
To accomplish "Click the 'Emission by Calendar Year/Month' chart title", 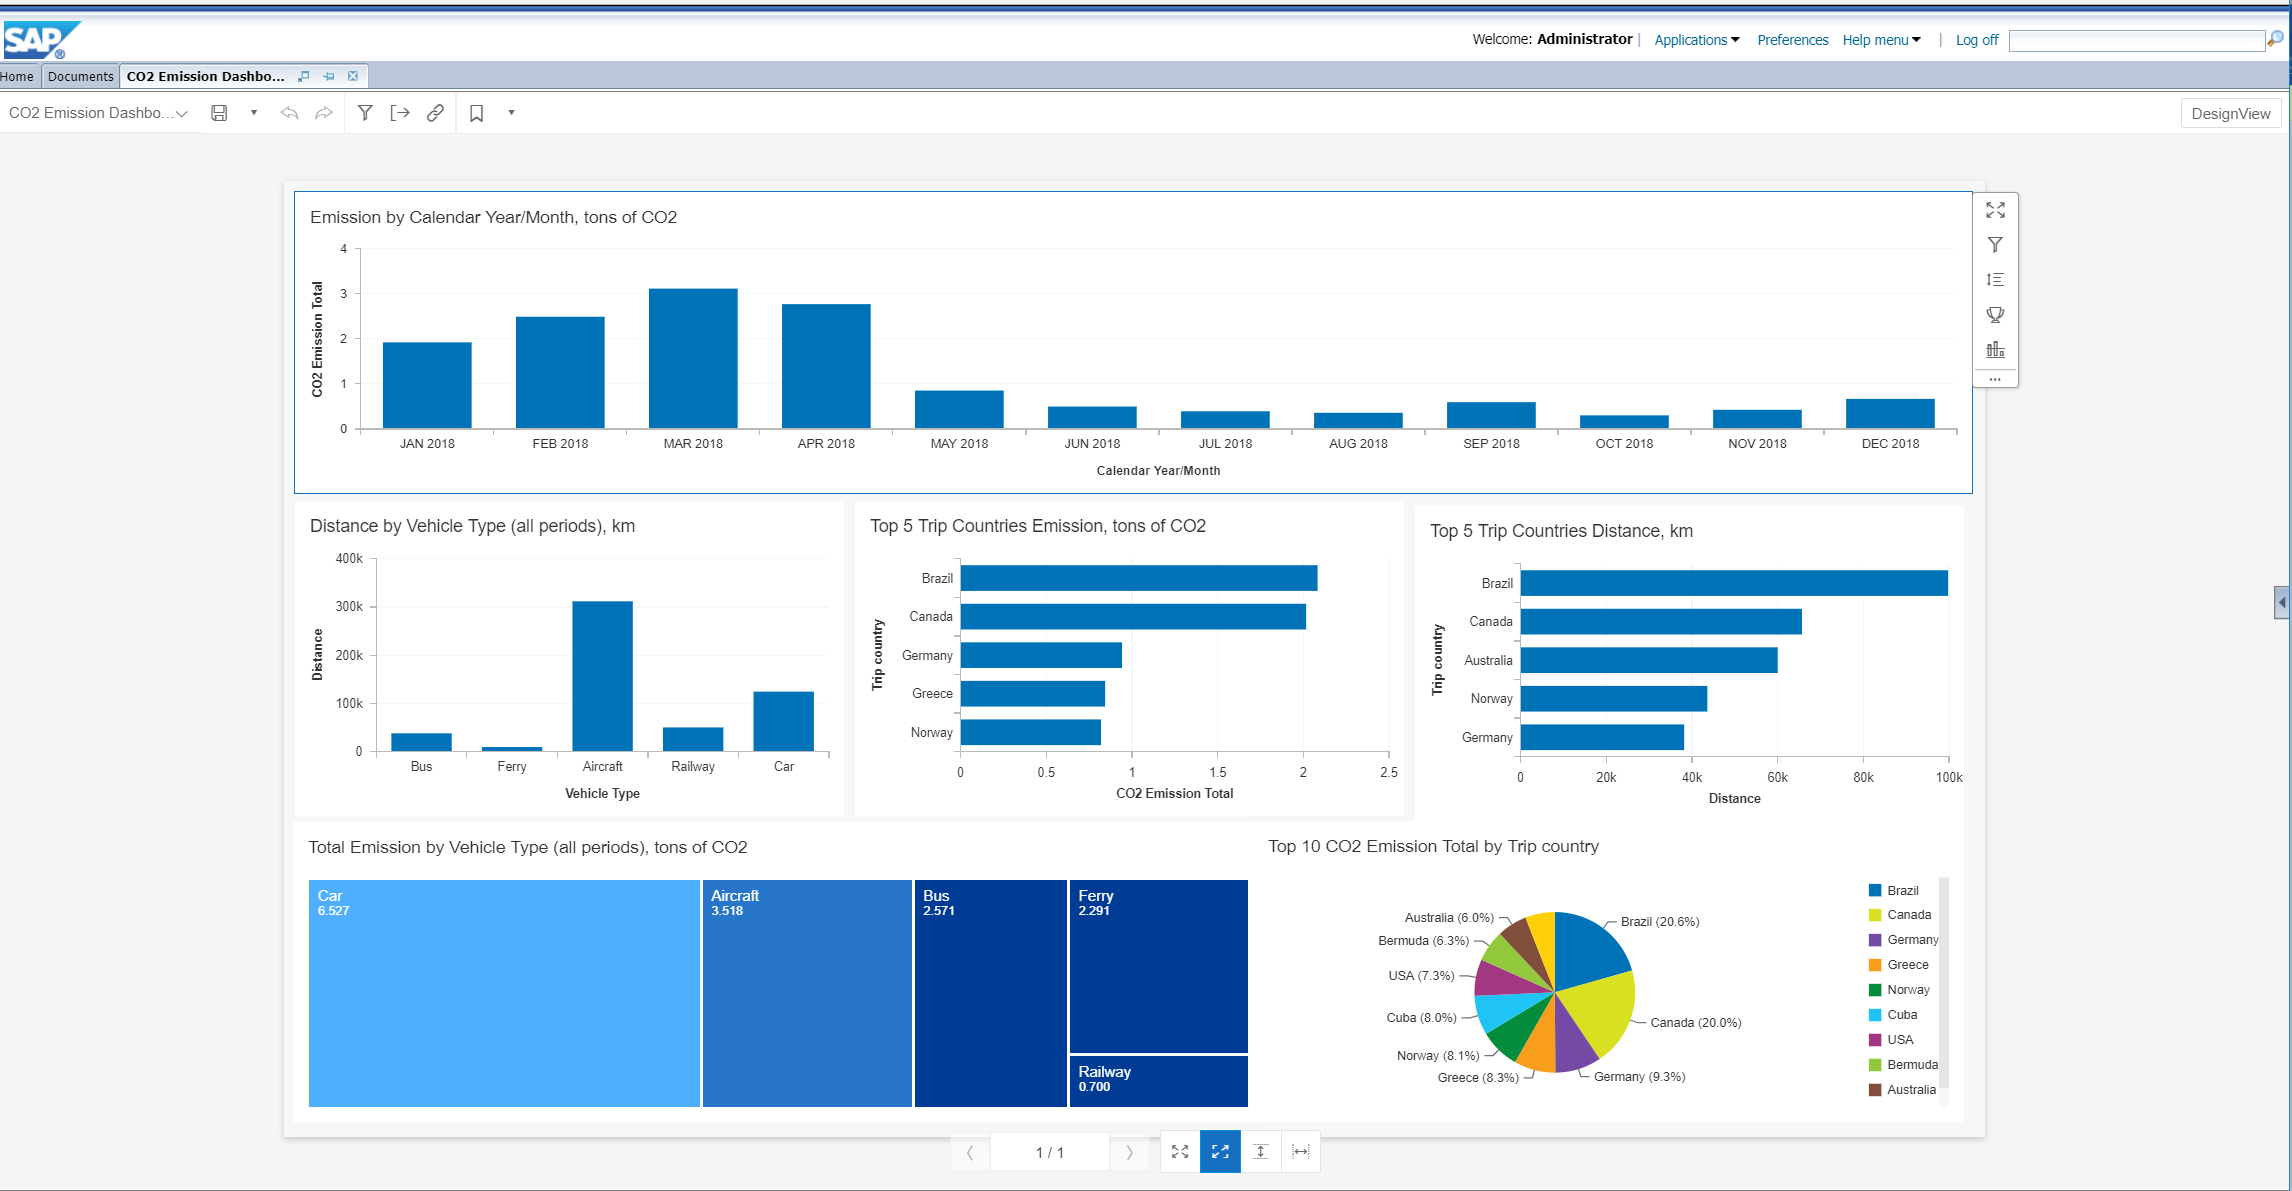I will [493, 217].
